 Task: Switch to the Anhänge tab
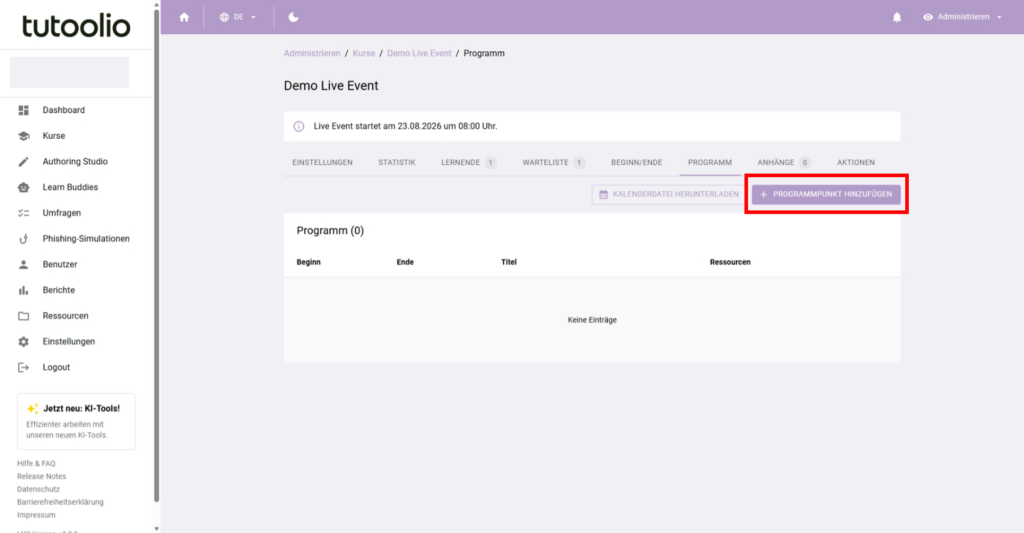point(784,163)
